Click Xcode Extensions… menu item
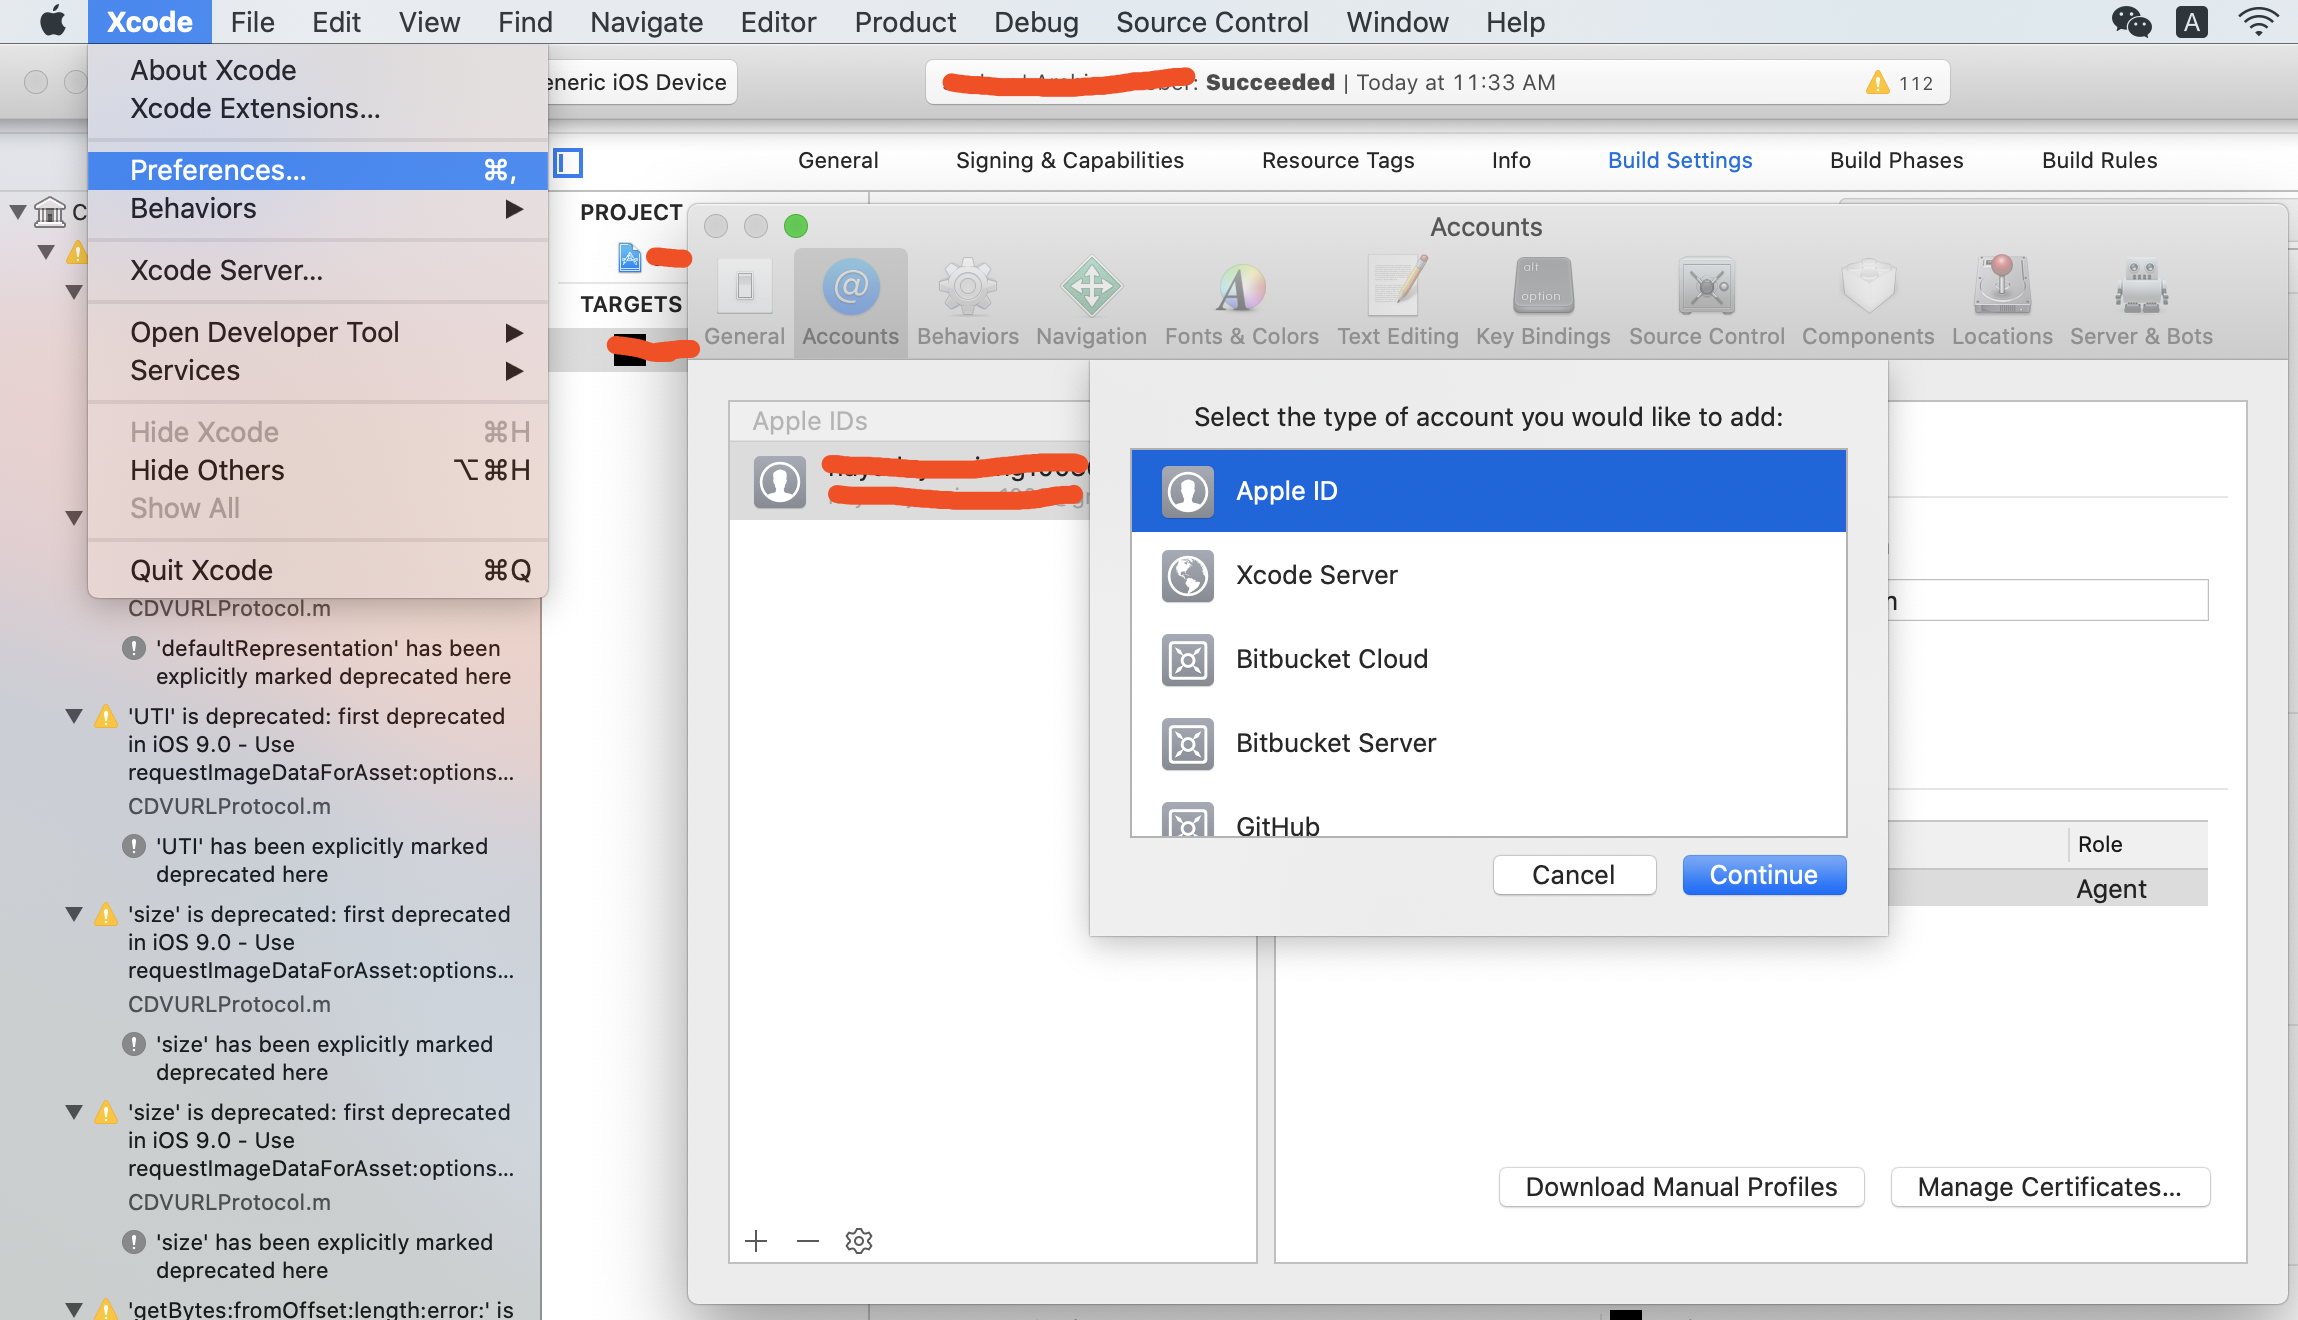The height and width of the screenshot is (1320, 2298). point(318,108)
